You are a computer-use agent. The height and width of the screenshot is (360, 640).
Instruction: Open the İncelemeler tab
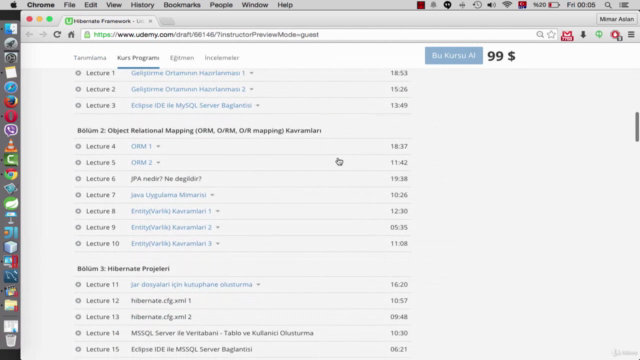[x=222, y=58]
